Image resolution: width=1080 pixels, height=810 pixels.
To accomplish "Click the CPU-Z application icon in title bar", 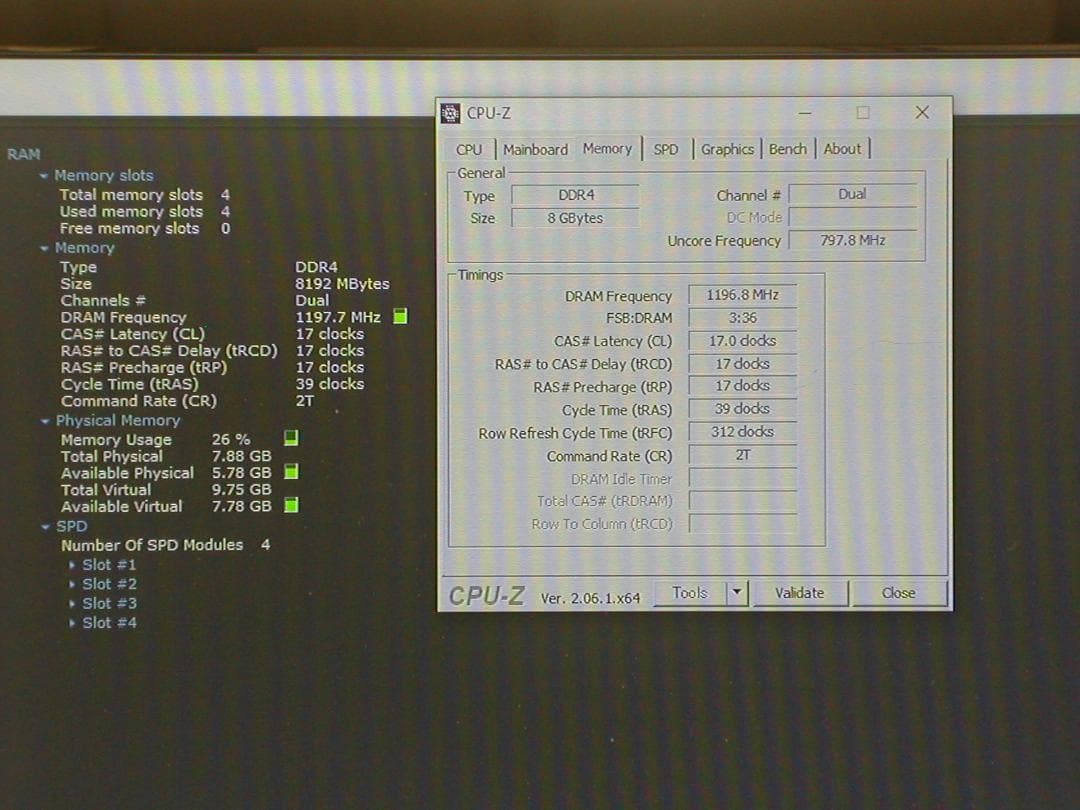I will [x=450, y=113].
